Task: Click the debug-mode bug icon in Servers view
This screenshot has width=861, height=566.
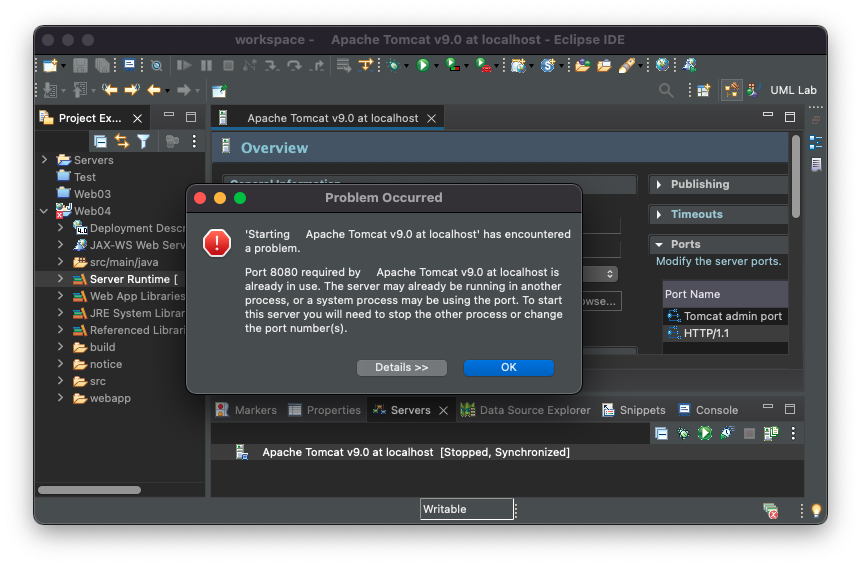Action: click(x=683, y=434)
